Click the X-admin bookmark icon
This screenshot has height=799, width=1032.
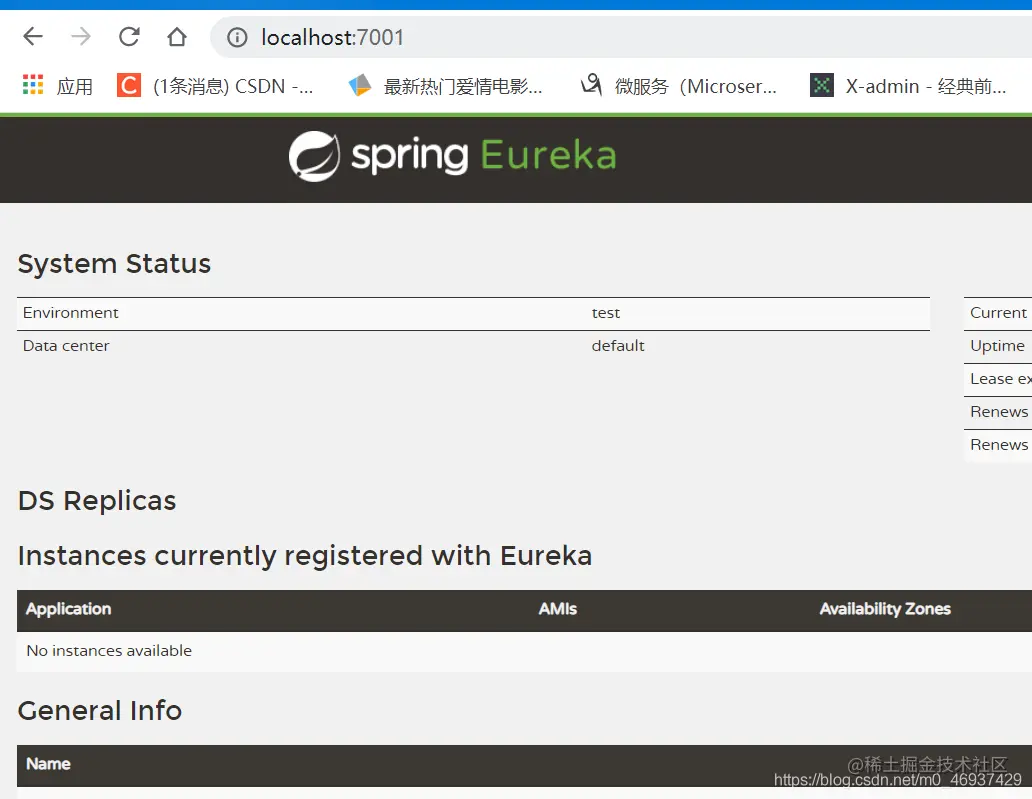coord(821,85)
